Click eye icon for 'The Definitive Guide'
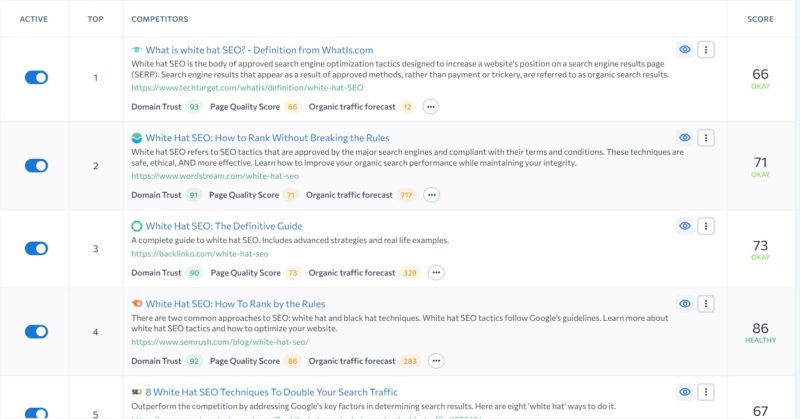800x419 pixels. (x=685, y=226)
